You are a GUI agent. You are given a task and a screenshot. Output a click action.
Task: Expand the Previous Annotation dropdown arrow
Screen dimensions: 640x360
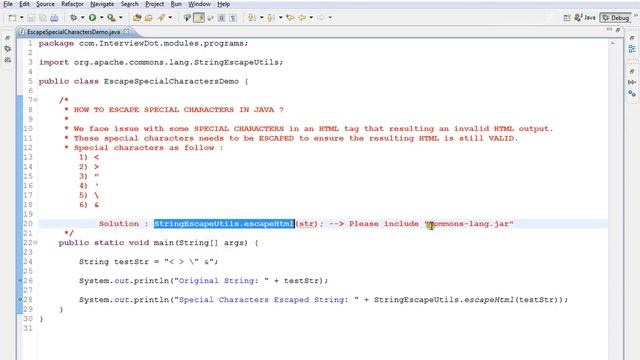(x=280, y=18)
